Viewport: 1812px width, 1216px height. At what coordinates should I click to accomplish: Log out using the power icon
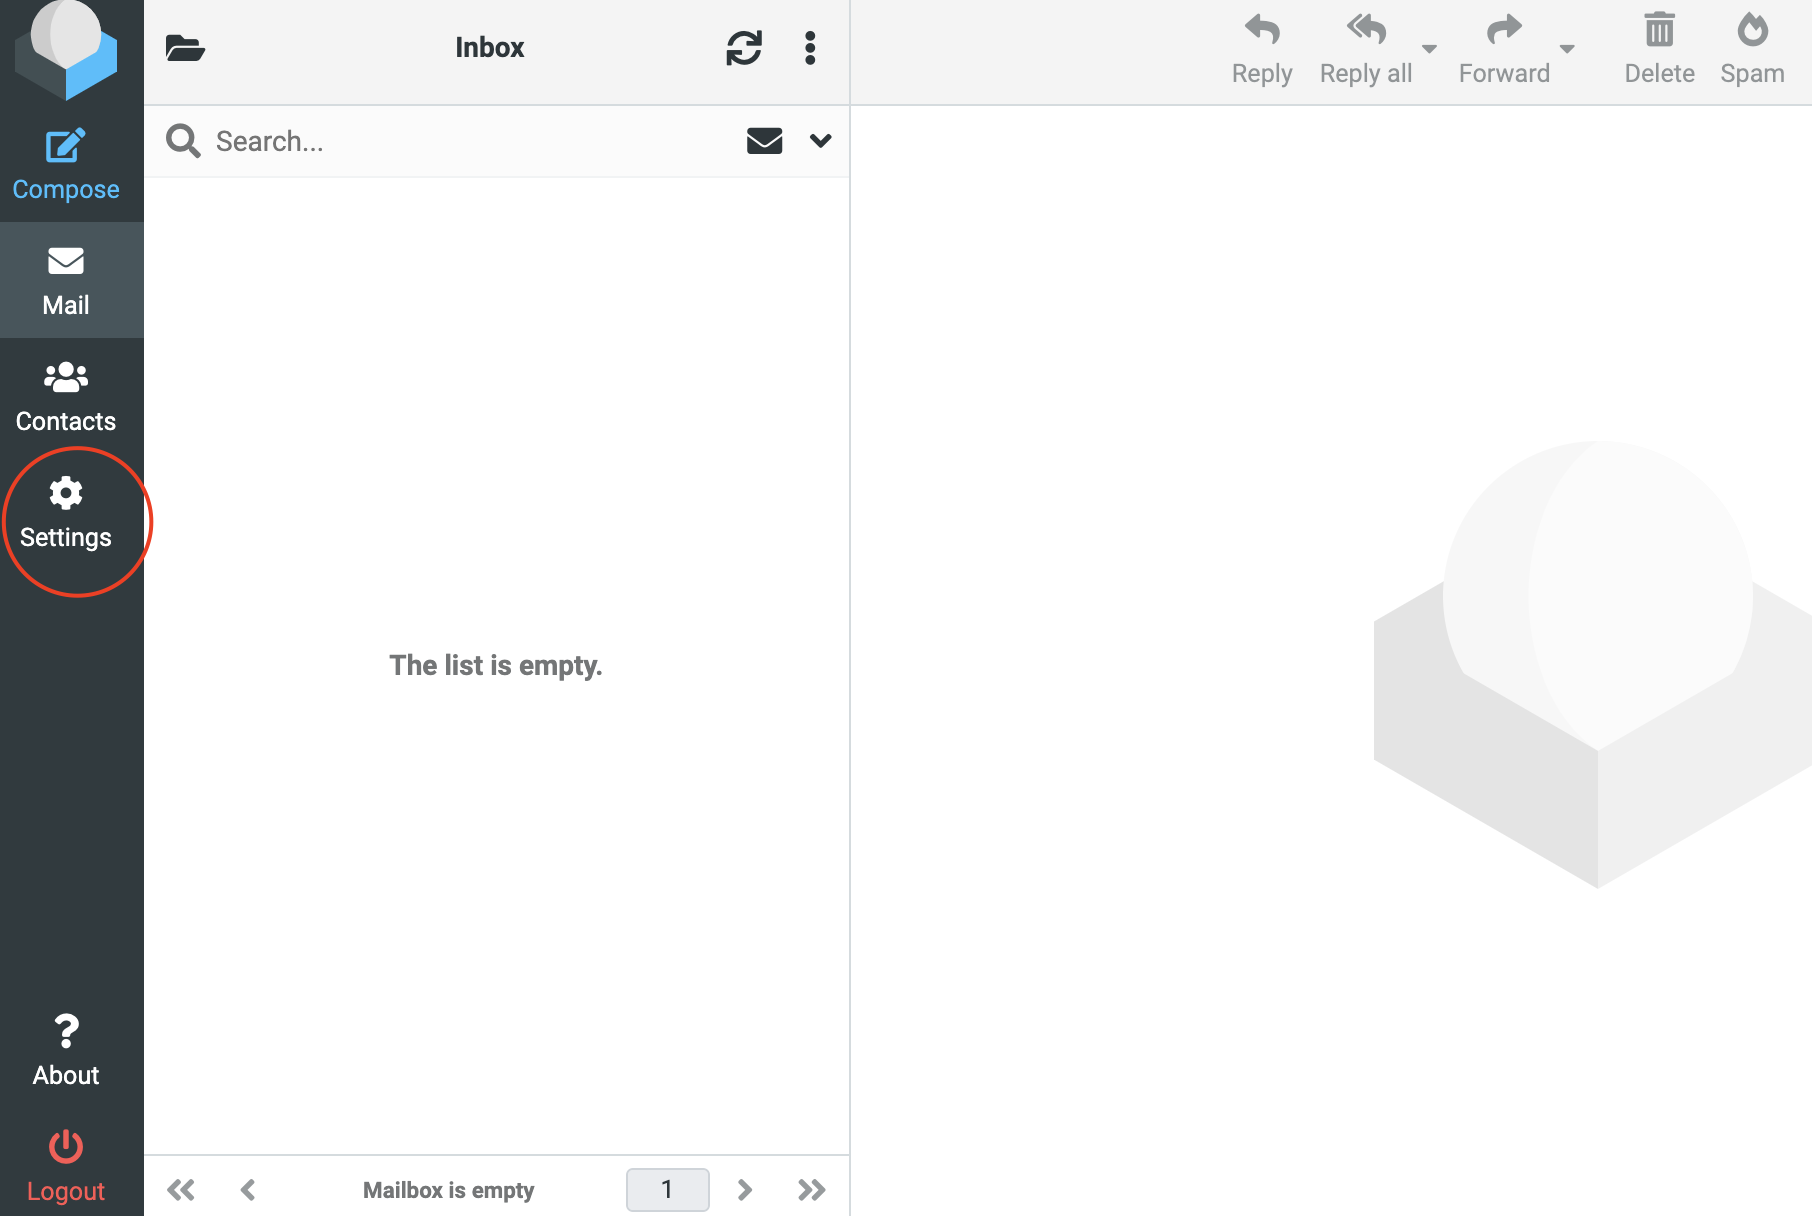click(x=66, y=1148)
